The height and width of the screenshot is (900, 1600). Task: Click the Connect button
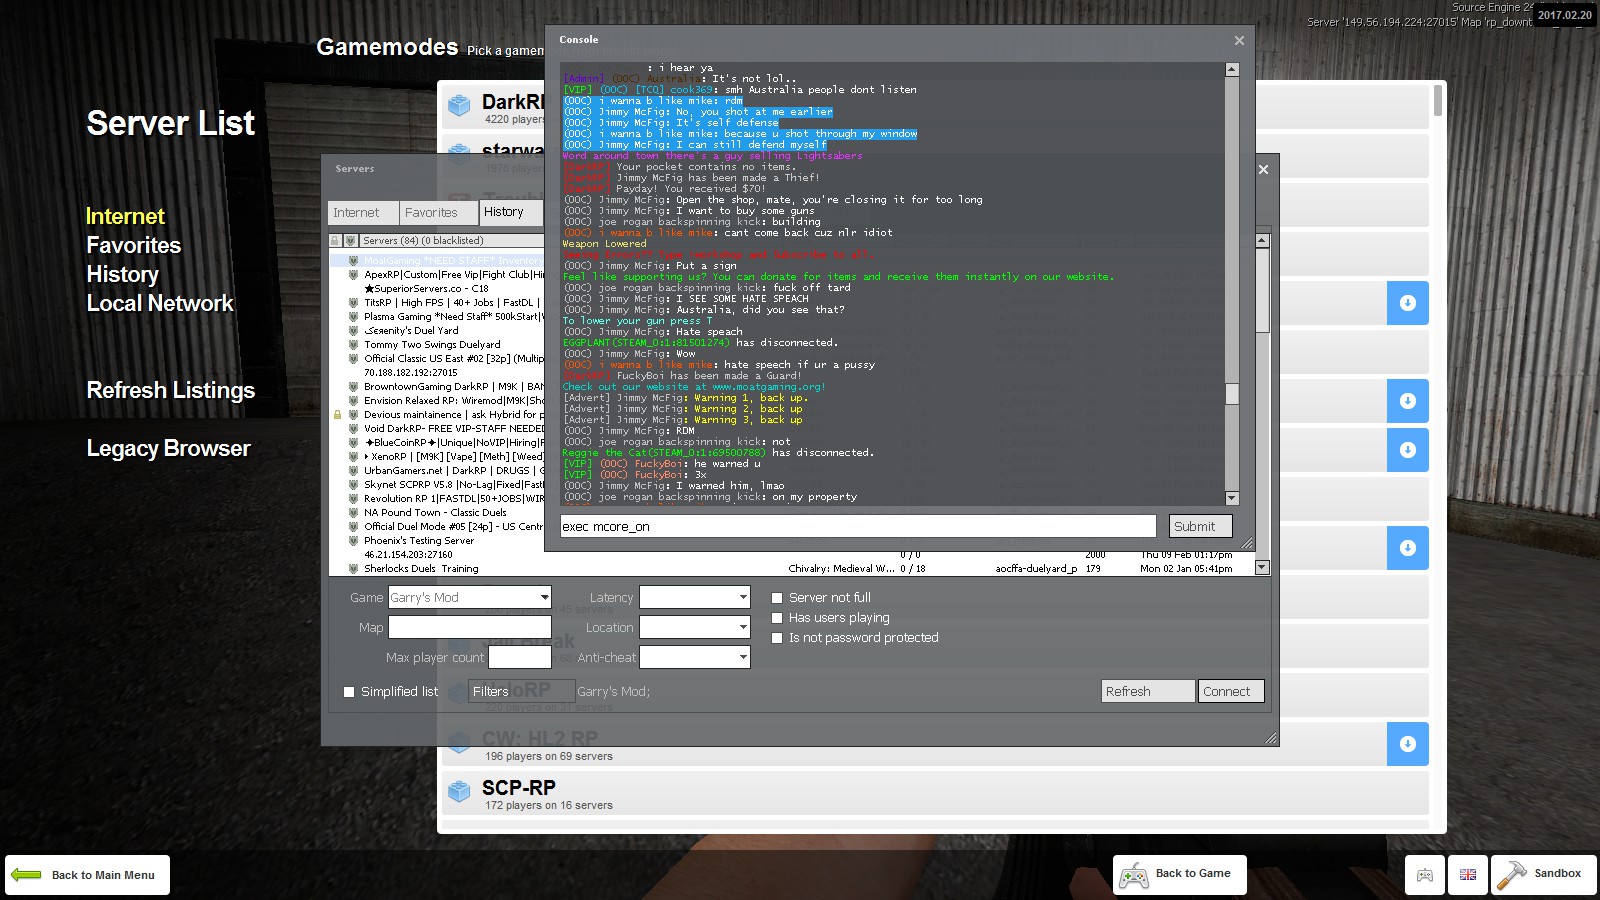pyautogui.click(x=1231, y=691)
